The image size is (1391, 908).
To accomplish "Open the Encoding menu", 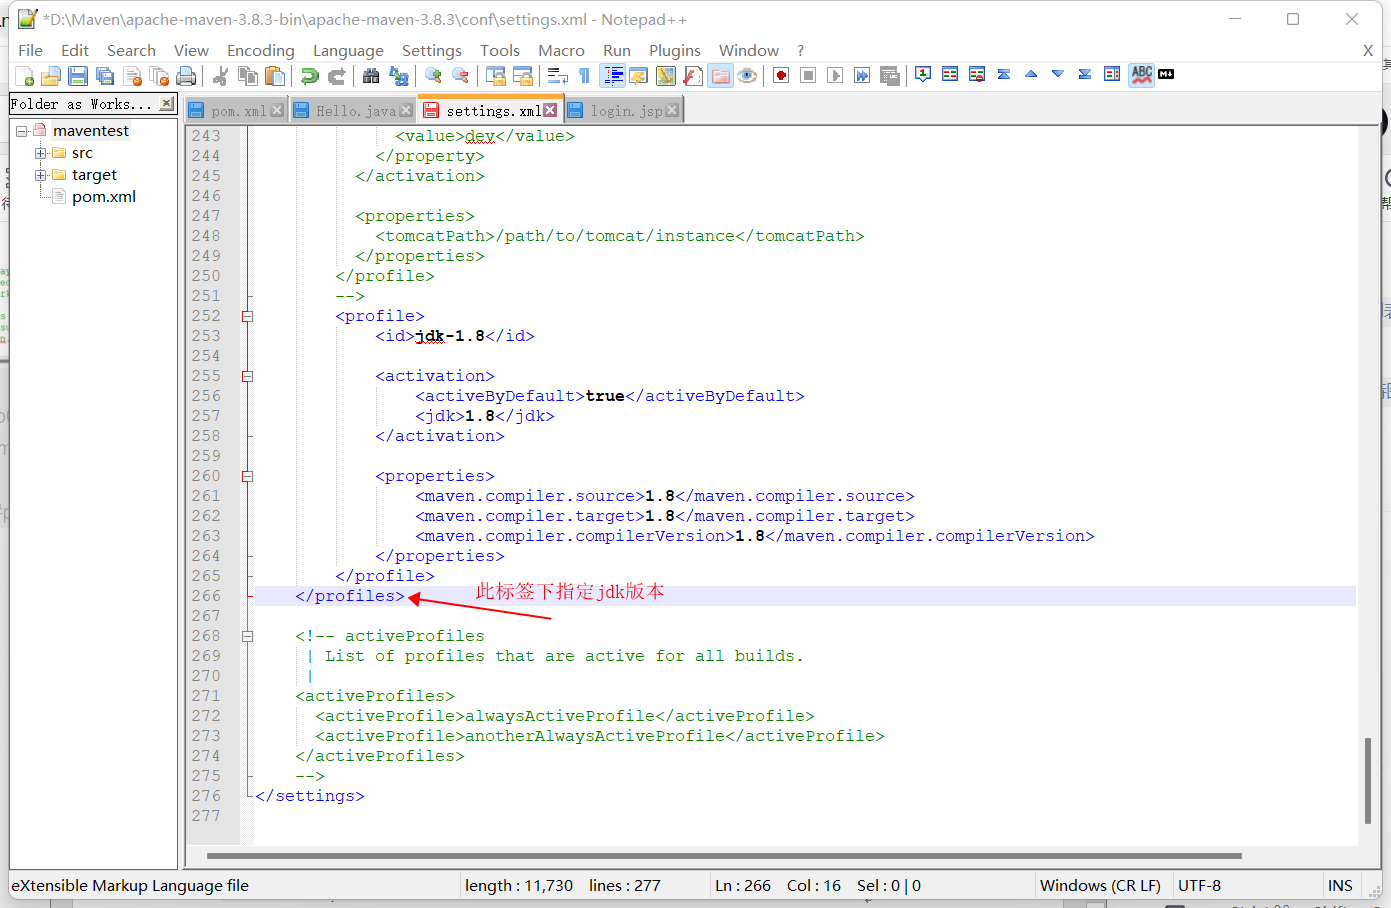I will (260, 50).
